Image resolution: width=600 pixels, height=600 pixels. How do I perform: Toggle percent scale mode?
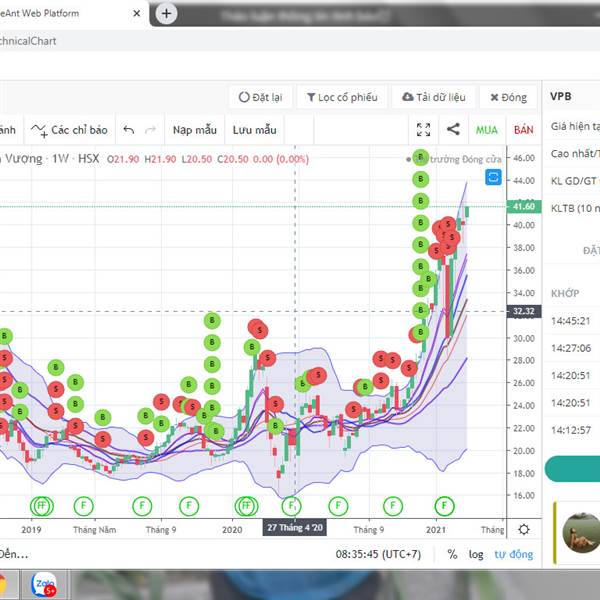(x=452, y=554)
